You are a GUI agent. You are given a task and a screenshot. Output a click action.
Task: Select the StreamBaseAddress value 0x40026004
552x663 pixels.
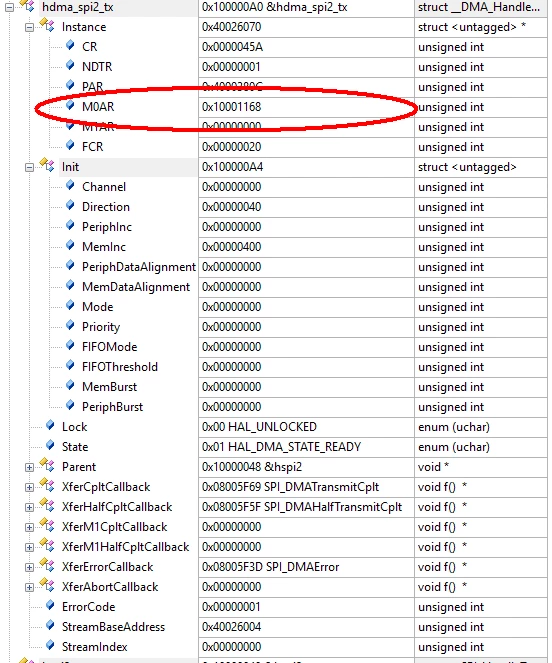231,627
